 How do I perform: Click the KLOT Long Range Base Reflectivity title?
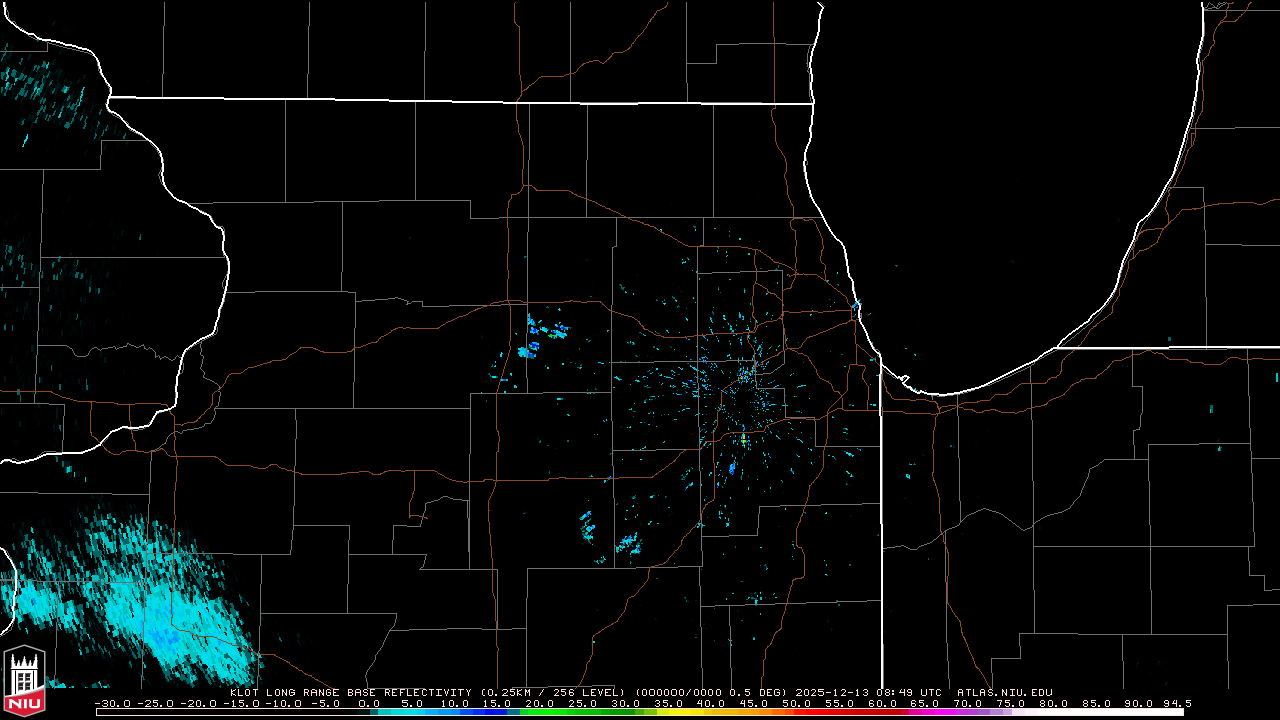pyautogui.click(x=352, y=692)
